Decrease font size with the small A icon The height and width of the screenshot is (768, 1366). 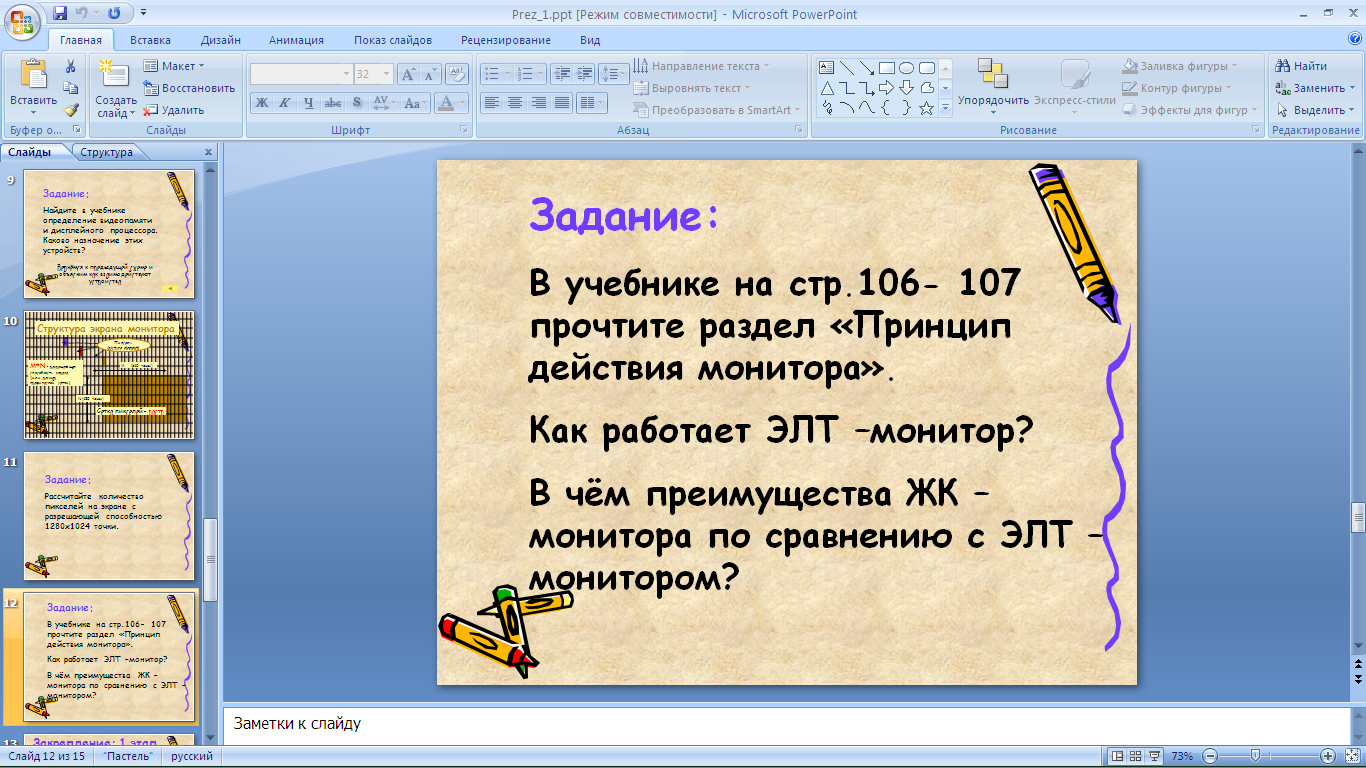click(x=430, y=74)
